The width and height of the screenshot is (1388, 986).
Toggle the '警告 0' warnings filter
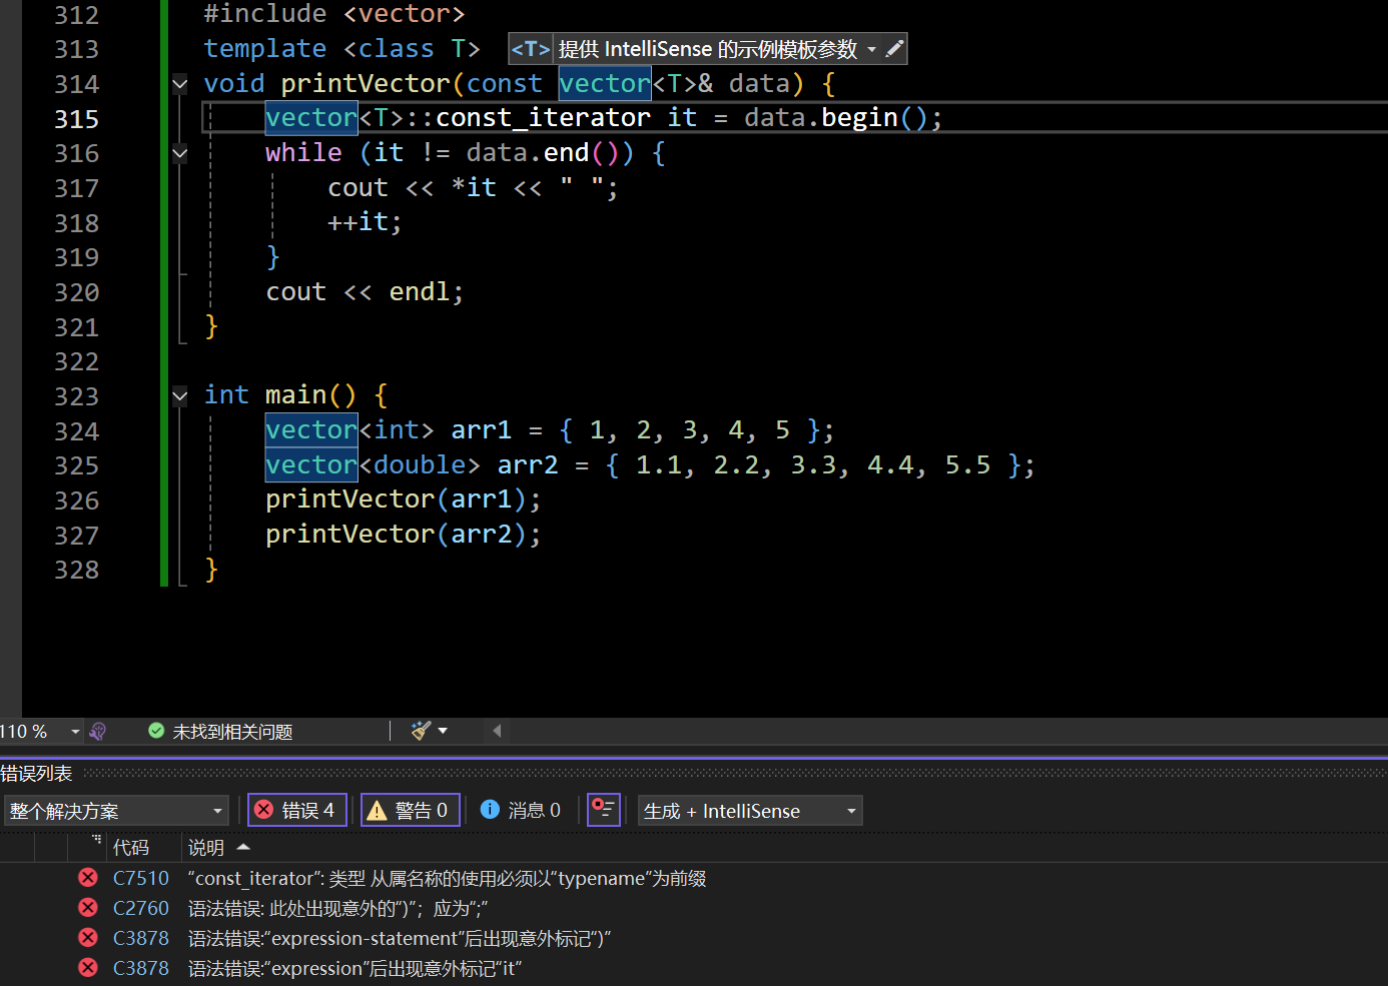coord(410,810)
